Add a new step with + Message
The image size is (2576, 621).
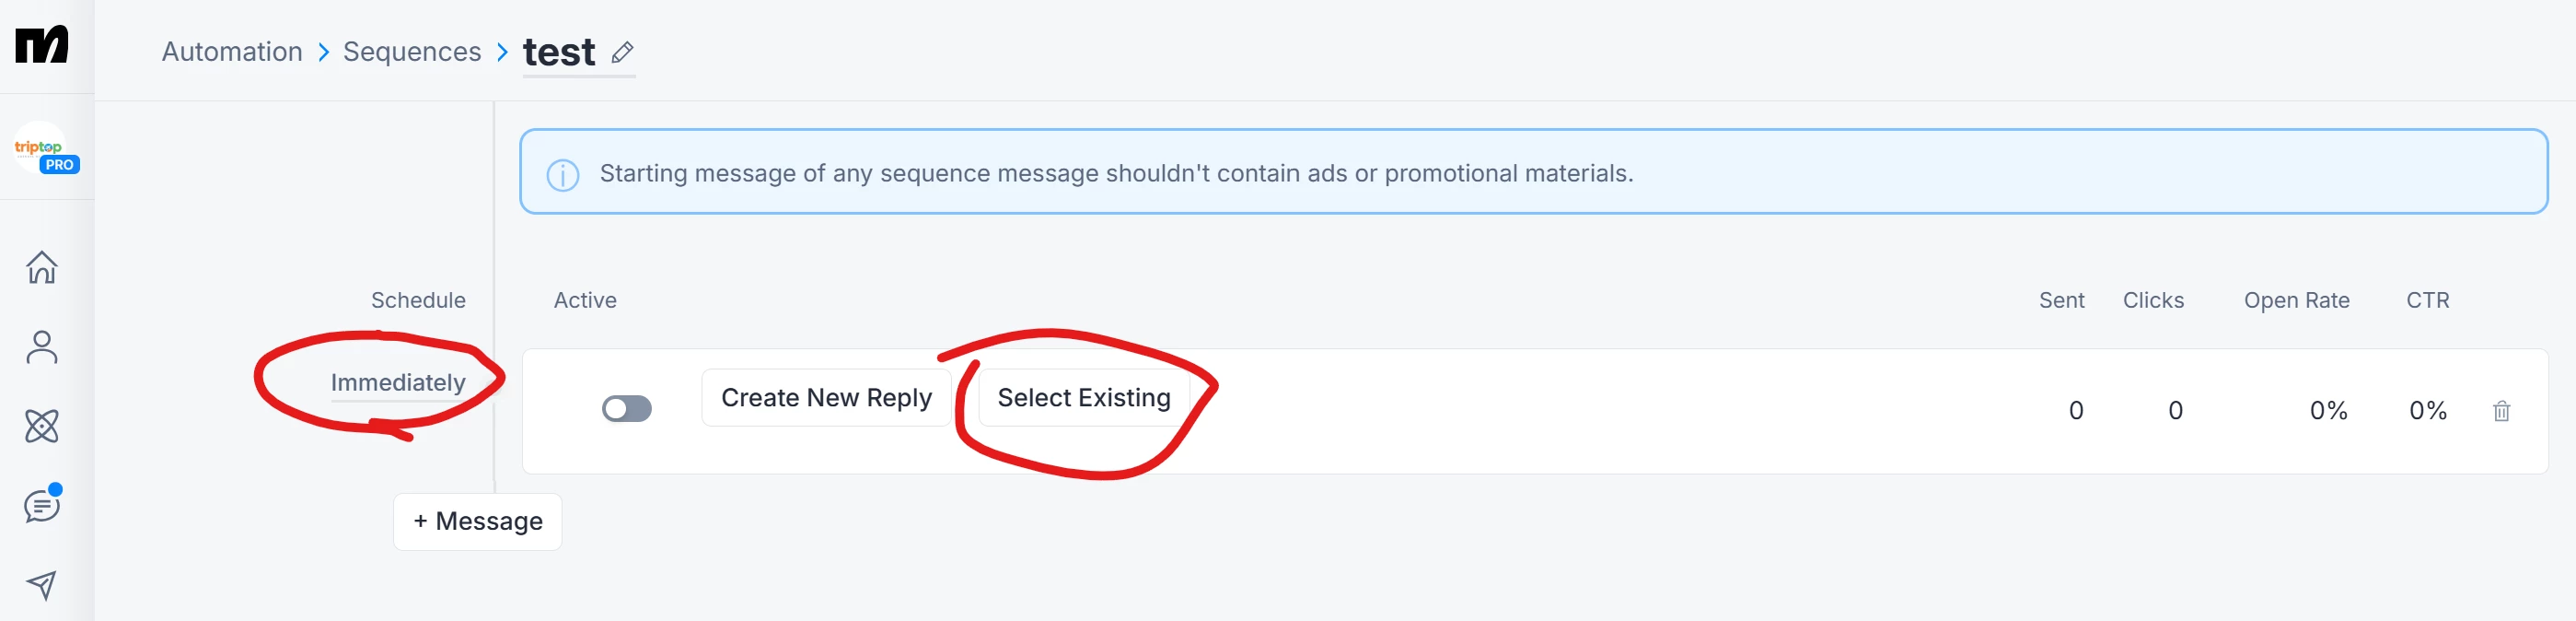pos(478,522)
